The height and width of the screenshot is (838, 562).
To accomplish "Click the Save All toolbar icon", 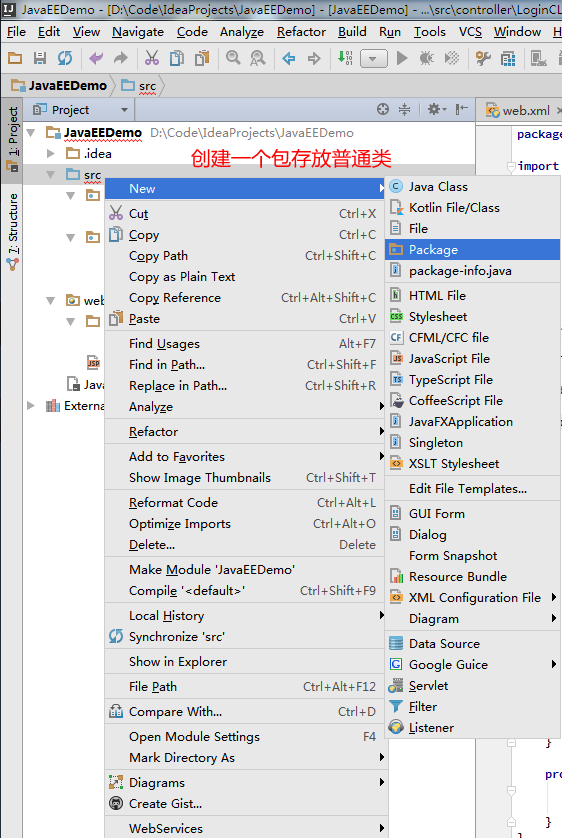I will (40, 58).
